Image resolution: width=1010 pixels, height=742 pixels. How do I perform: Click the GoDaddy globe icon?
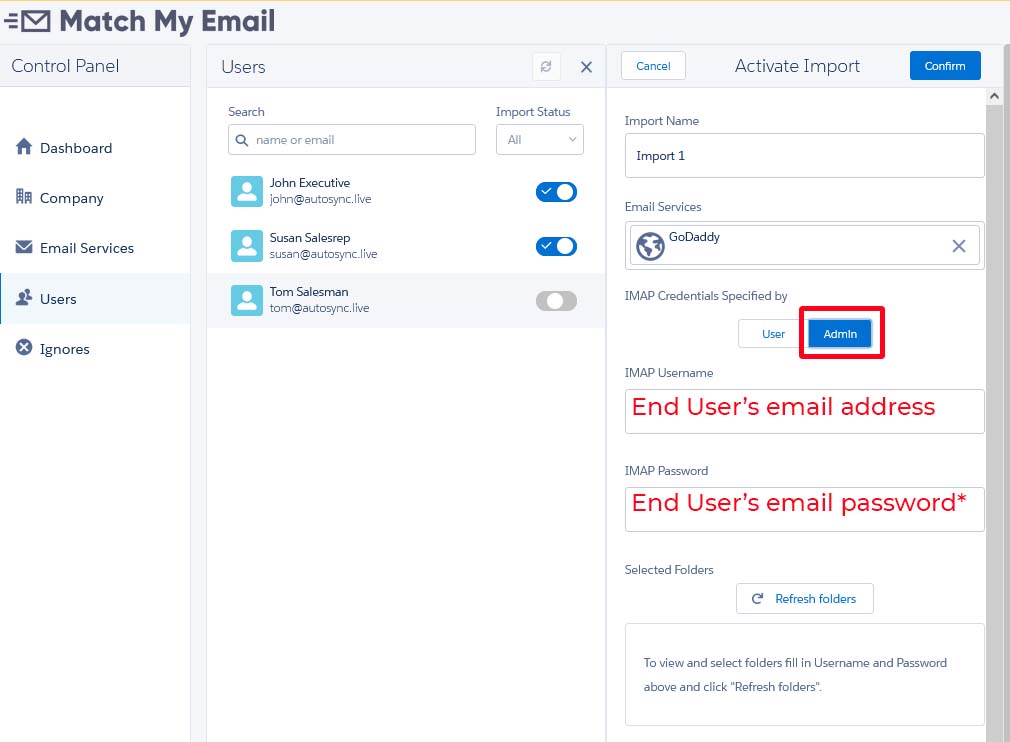(x=650, y=246)
